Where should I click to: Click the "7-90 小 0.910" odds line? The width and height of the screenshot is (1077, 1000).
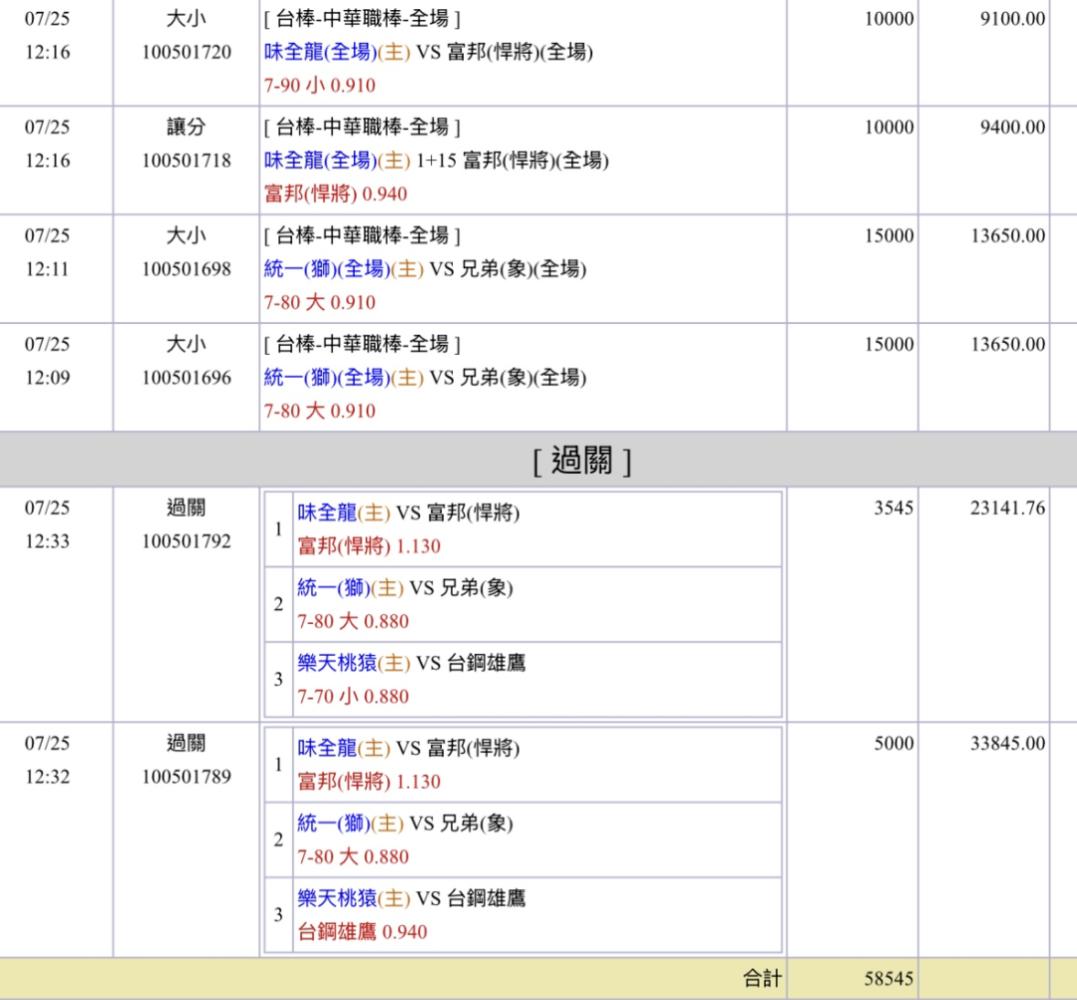319,86
